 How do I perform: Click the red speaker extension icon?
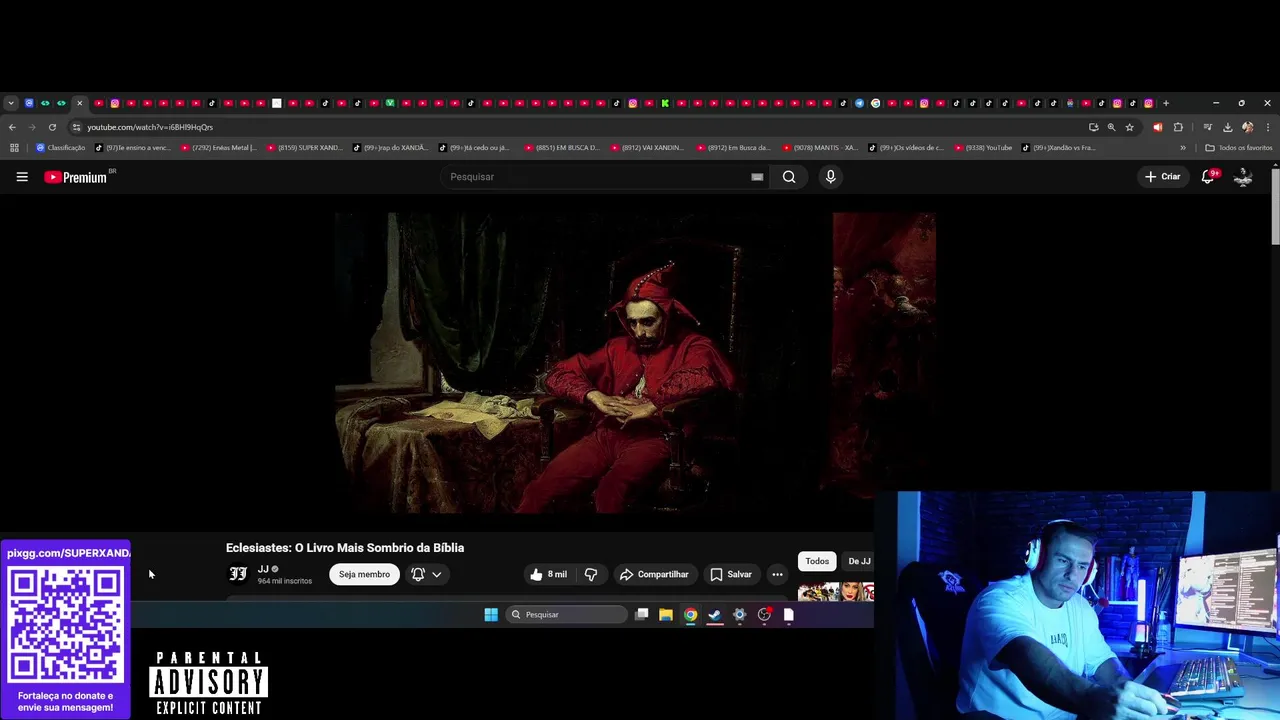pyautogui.click(x=1158, y=127)
